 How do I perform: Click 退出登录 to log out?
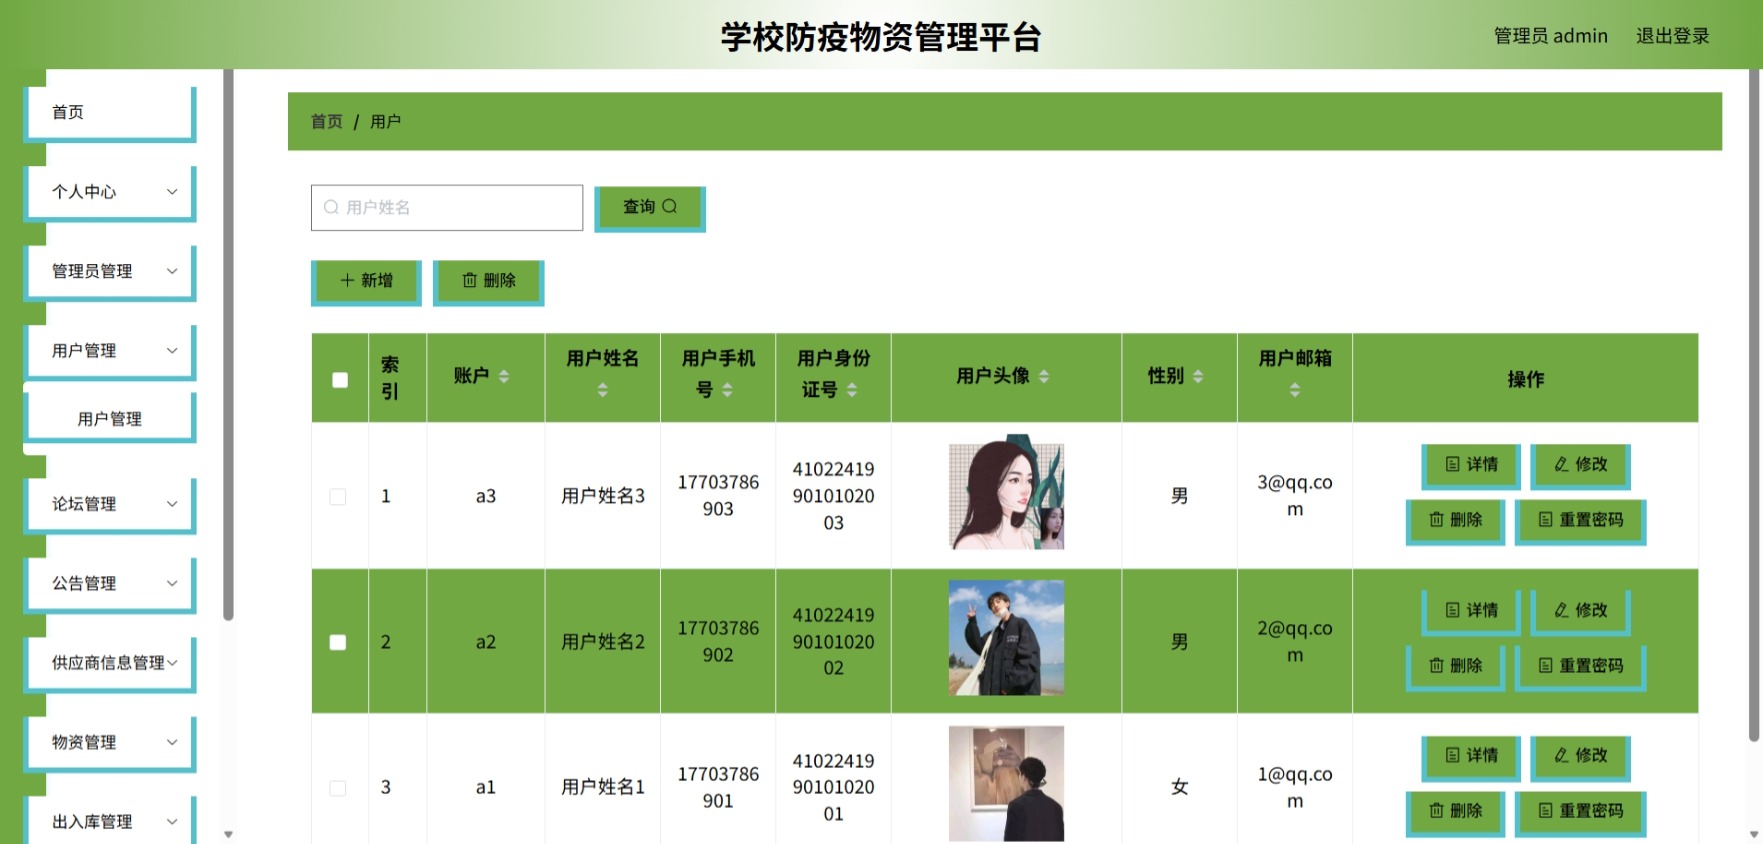click(x=1672, y=36)
